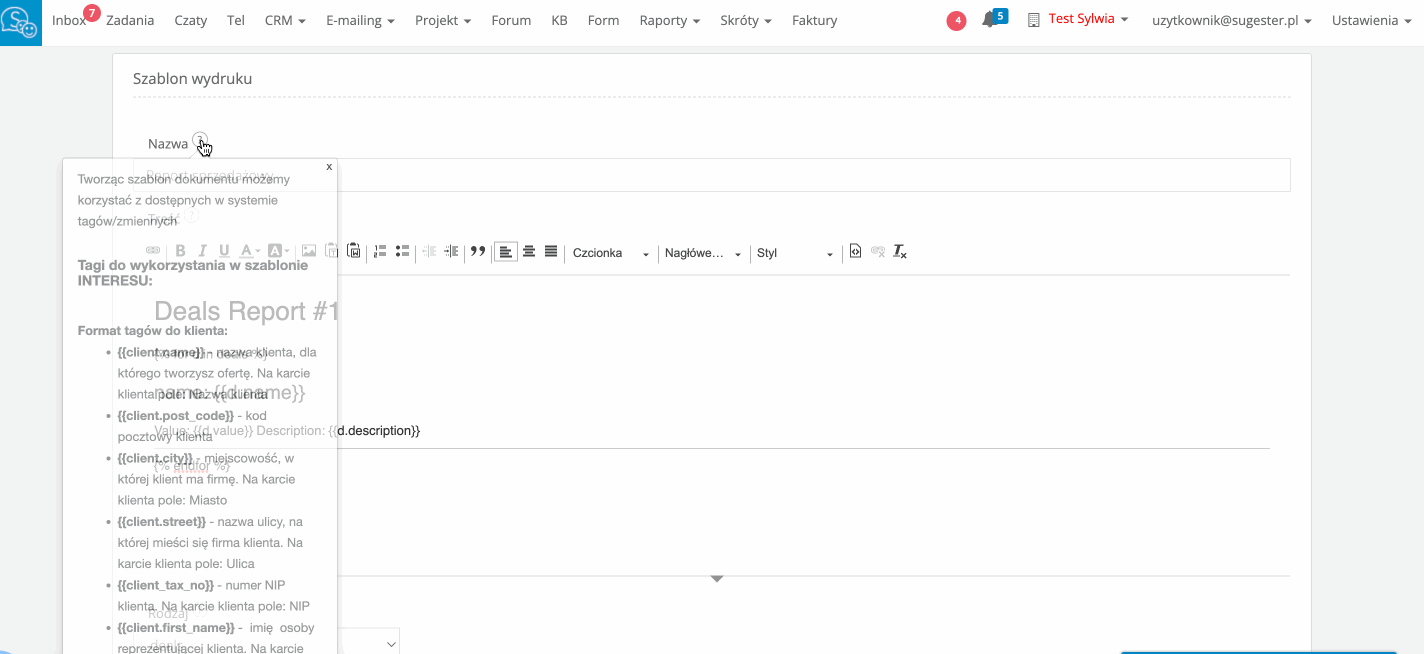
Task: Open the Sugester logo home icon
Action: (x=20, y=21)
